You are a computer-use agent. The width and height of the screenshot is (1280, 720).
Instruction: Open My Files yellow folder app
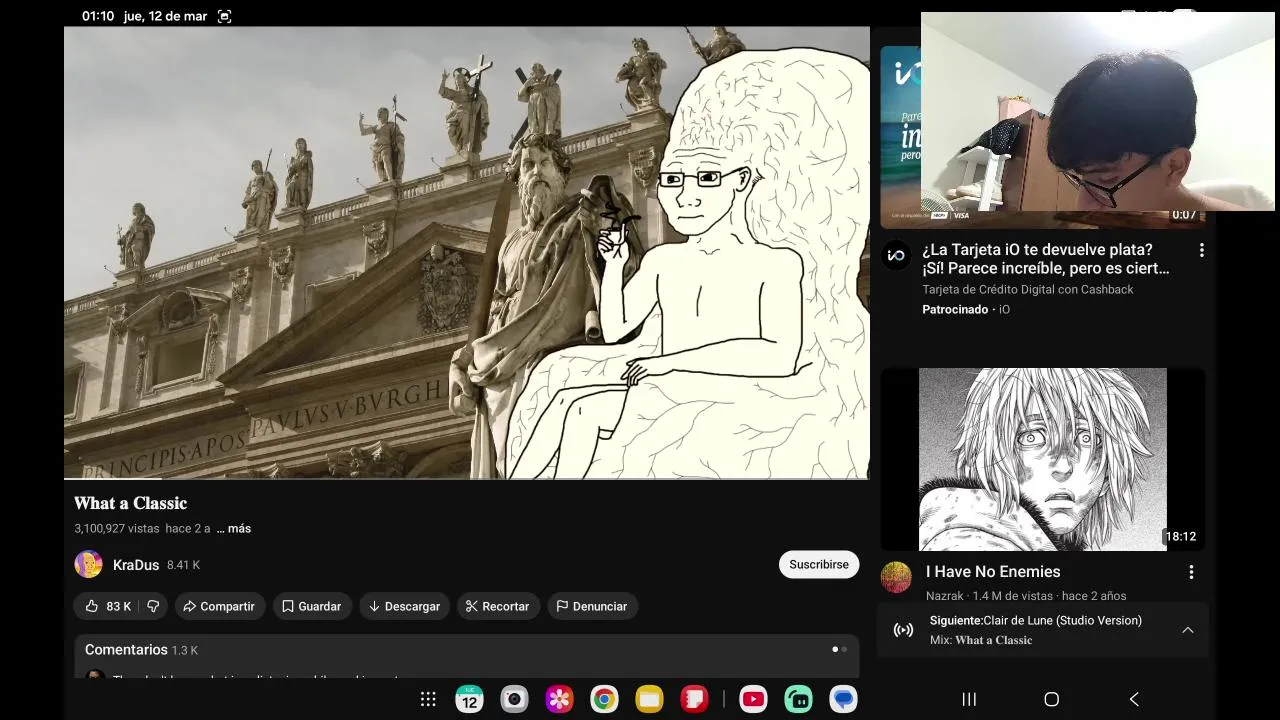649,699
